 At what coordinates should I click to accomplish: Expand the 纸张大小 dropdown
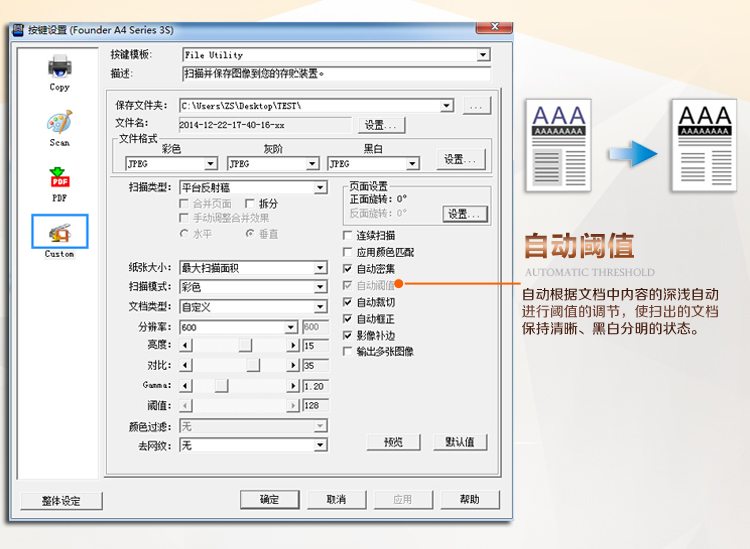[x=320, y=268]
